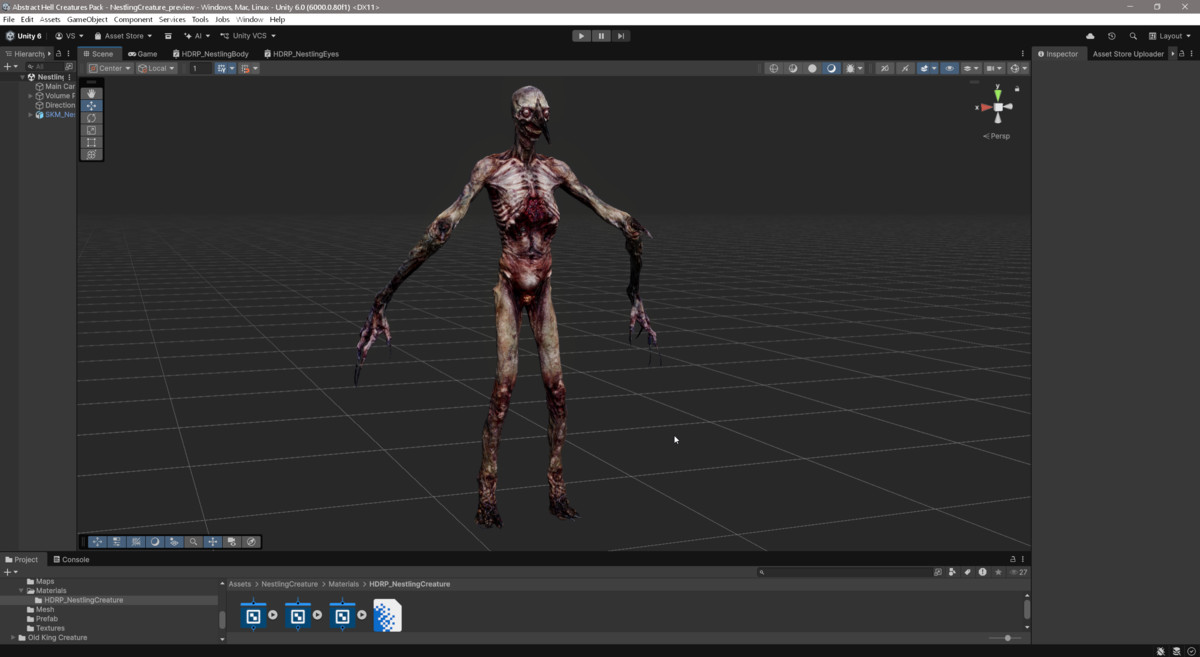Select unlit draw mode sphere icon
Viewport: 1200px width, 657px height.
[812, 68]
